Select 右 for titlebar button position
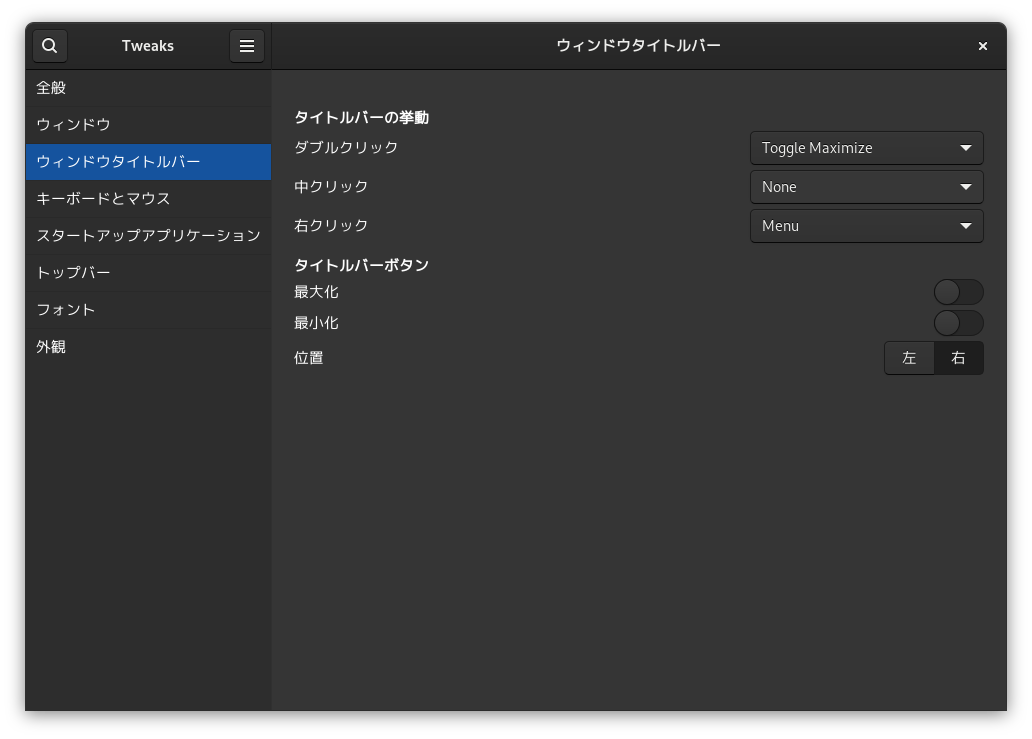This screenshot has width=1032, height=739. pos(958,358)
